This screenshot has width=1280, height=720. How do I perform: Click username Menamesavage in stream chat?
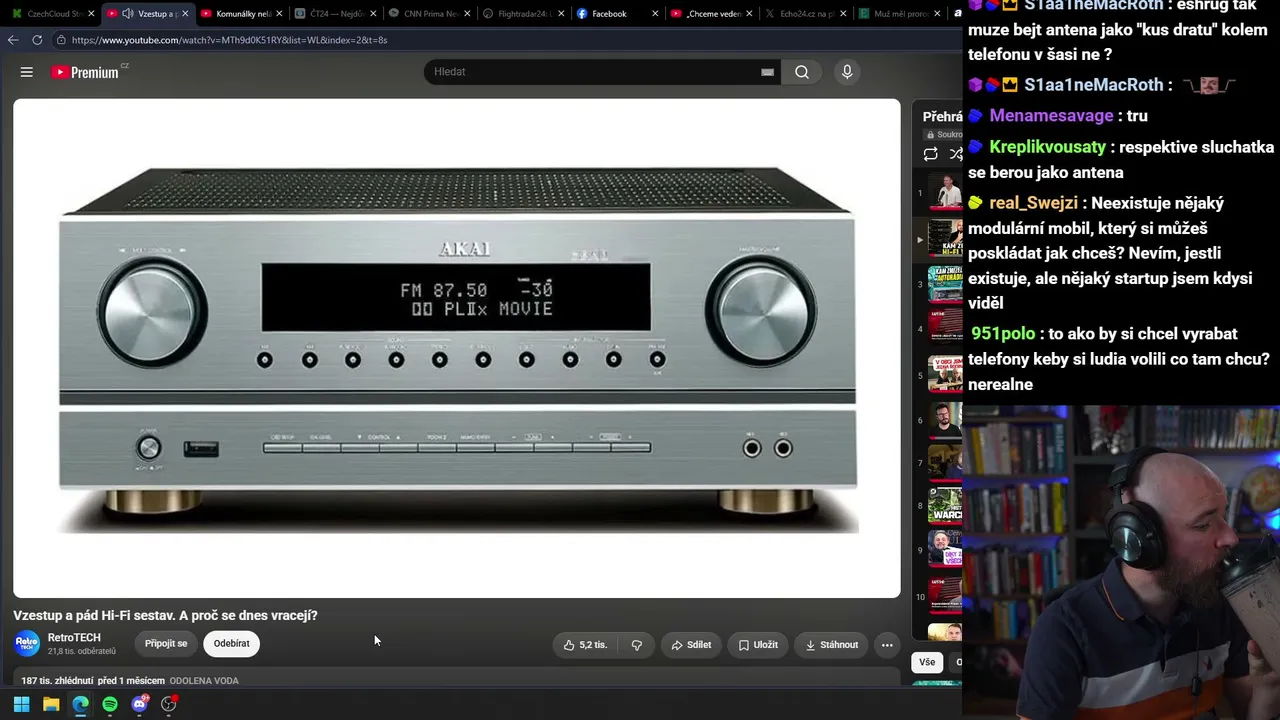[1051, 116]
